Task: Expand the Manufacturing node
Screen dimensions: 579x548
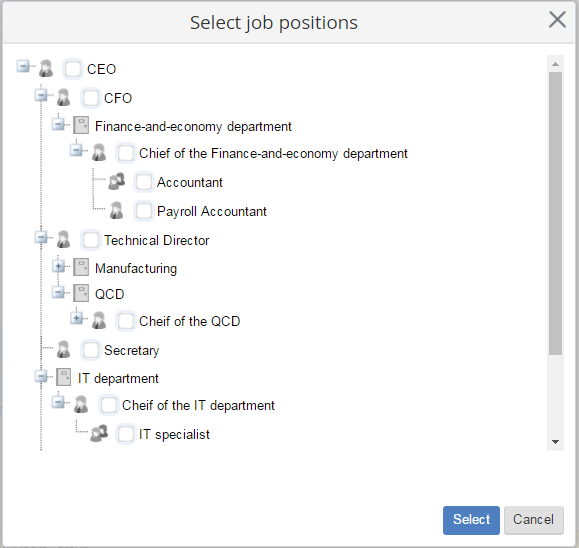Action: pyautogui.click(x=58, y=266)
